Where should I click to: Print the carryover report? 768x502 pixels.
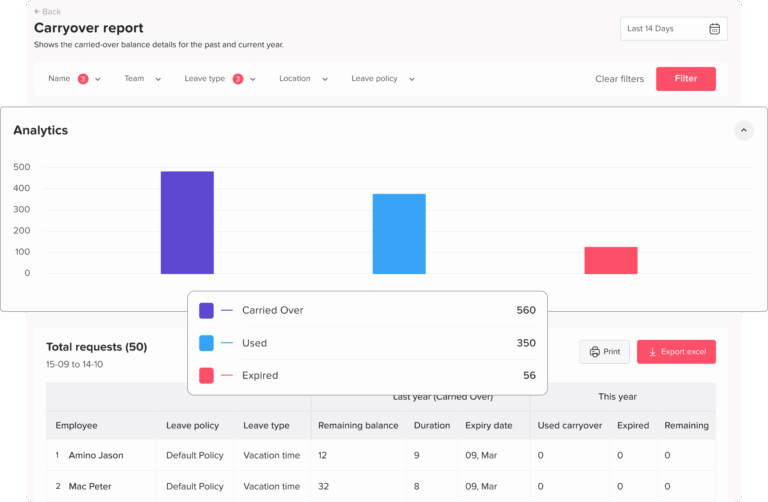pyautogui.click(x=604, y=352)
